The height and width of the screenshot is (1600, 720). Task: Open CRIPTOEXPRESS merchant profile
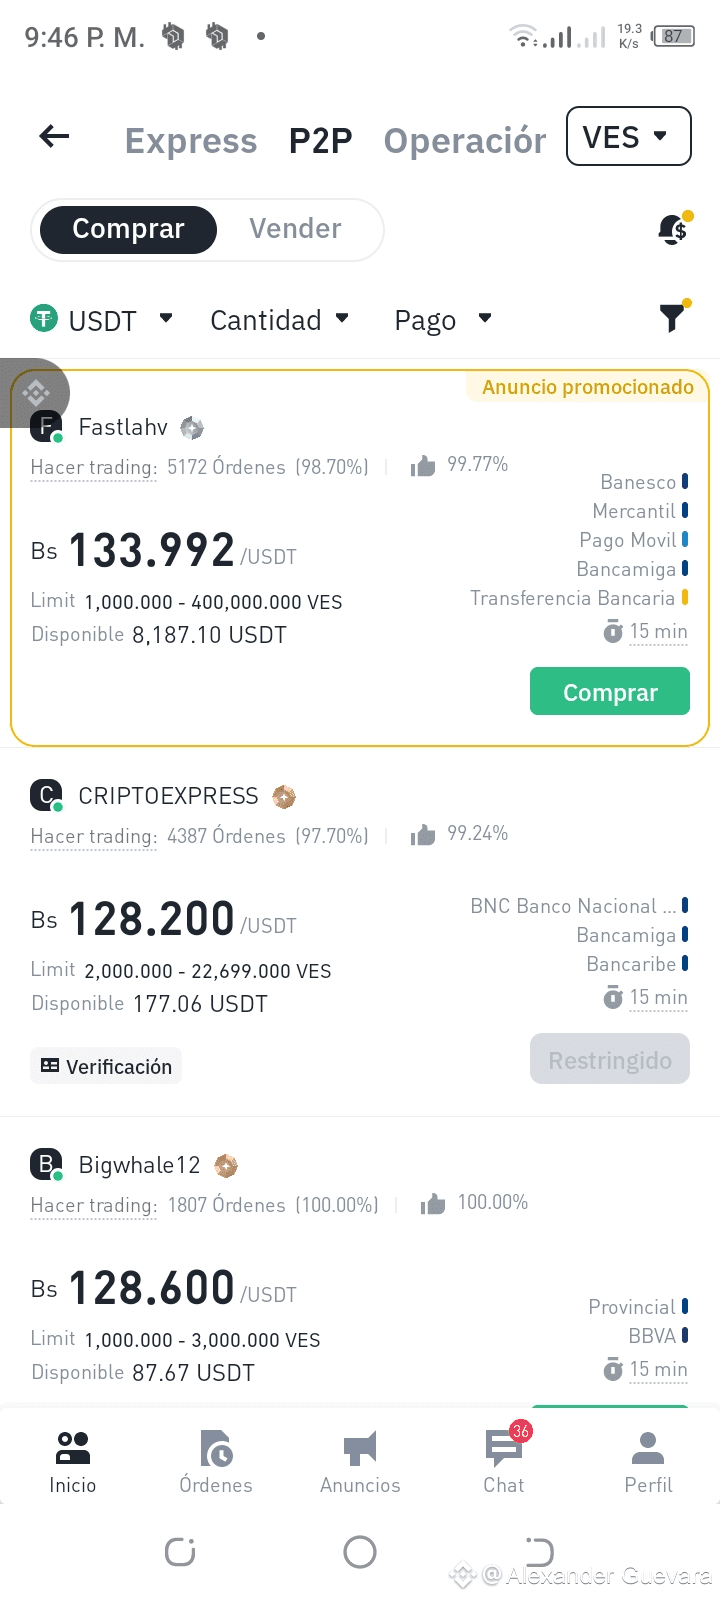click(x=168, y=796)
